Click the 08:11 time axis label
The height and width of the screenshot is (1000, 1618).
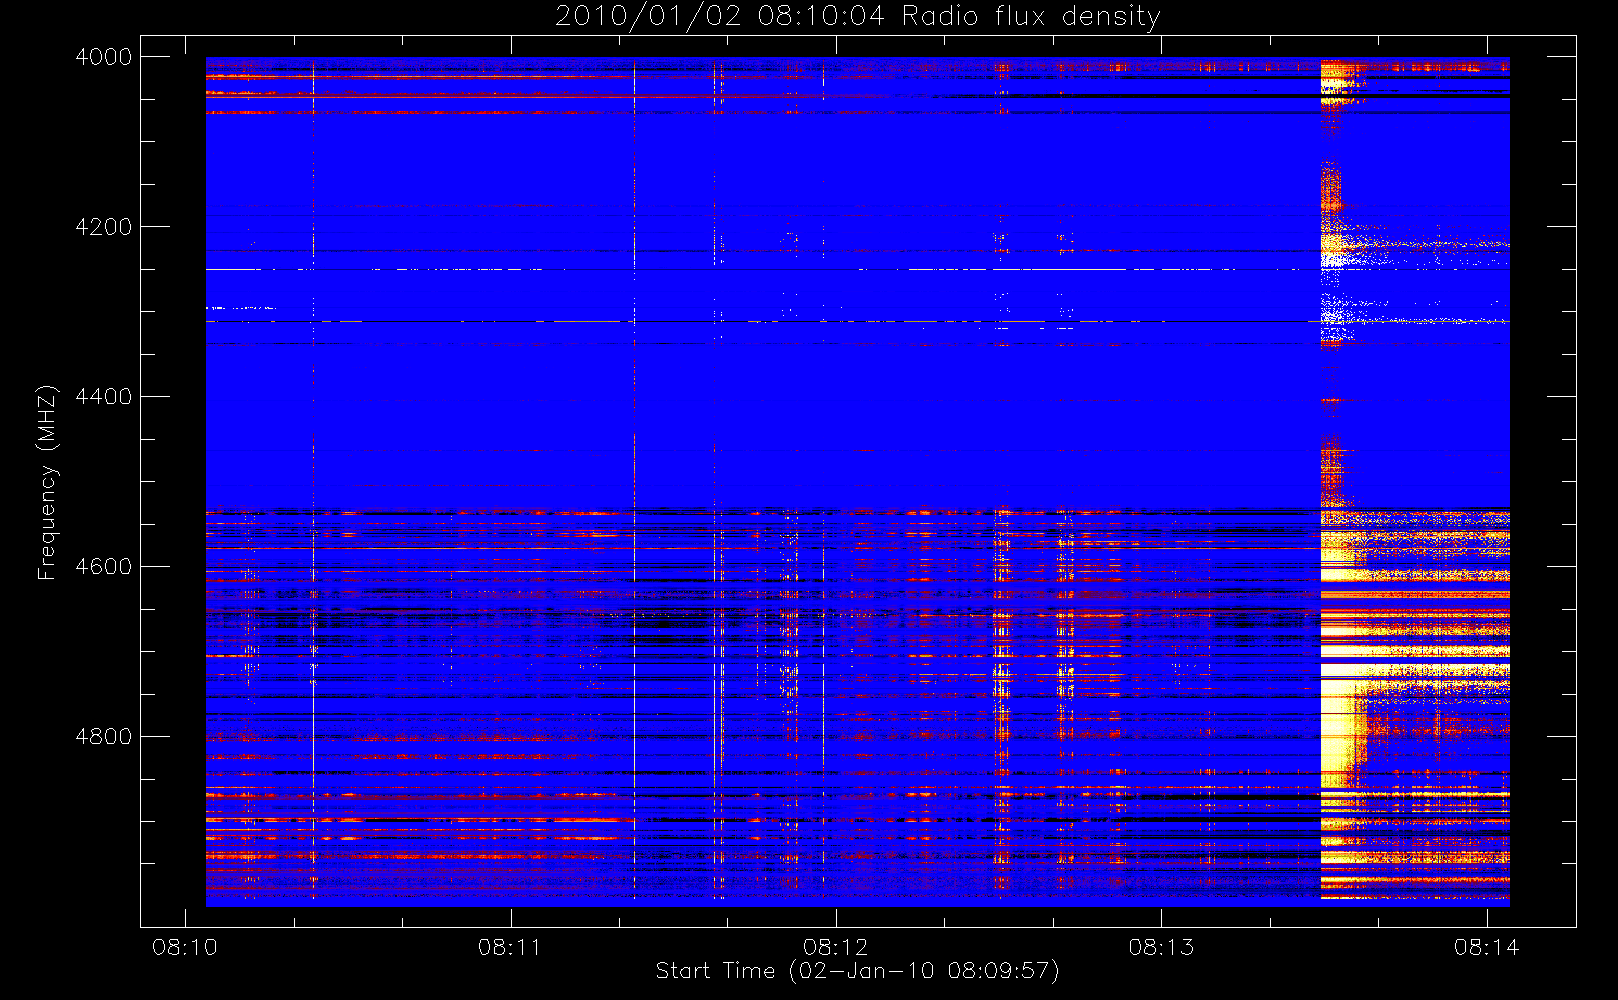[510, 947]
